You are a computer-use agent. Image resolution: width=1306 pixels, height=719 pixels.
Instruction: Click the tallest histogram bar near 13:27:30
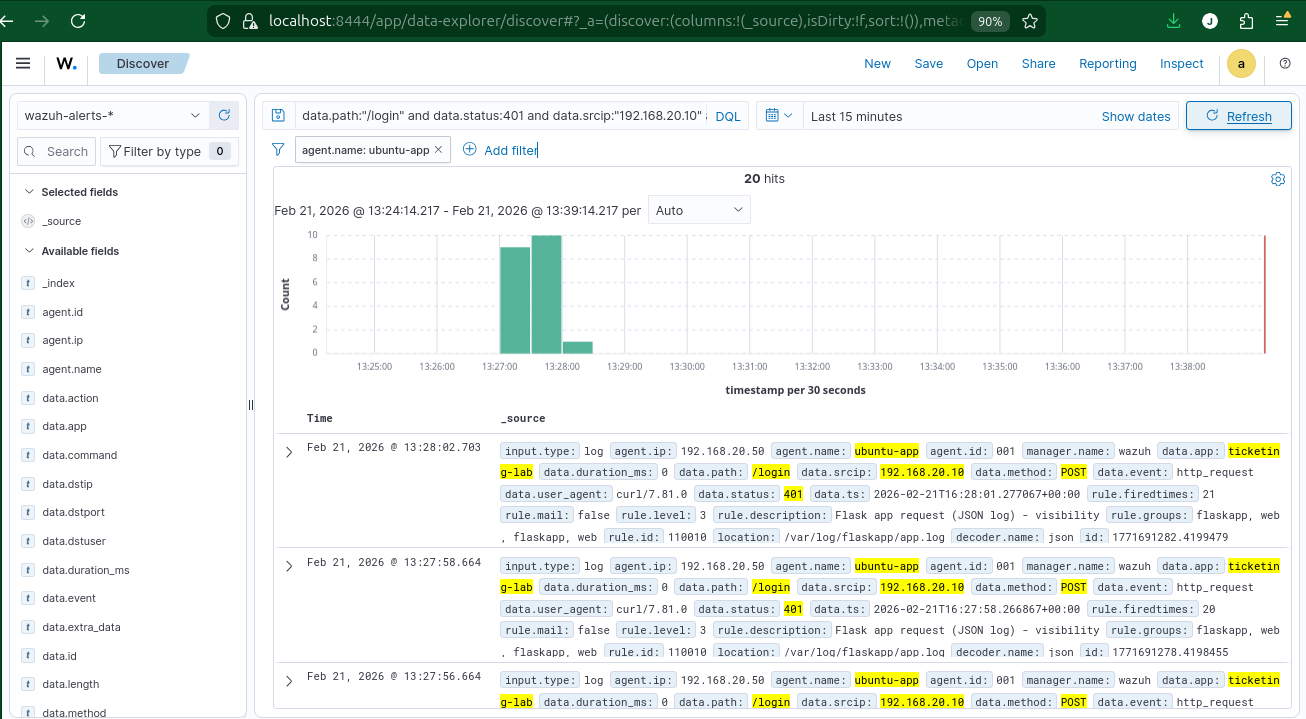point(546,294)
